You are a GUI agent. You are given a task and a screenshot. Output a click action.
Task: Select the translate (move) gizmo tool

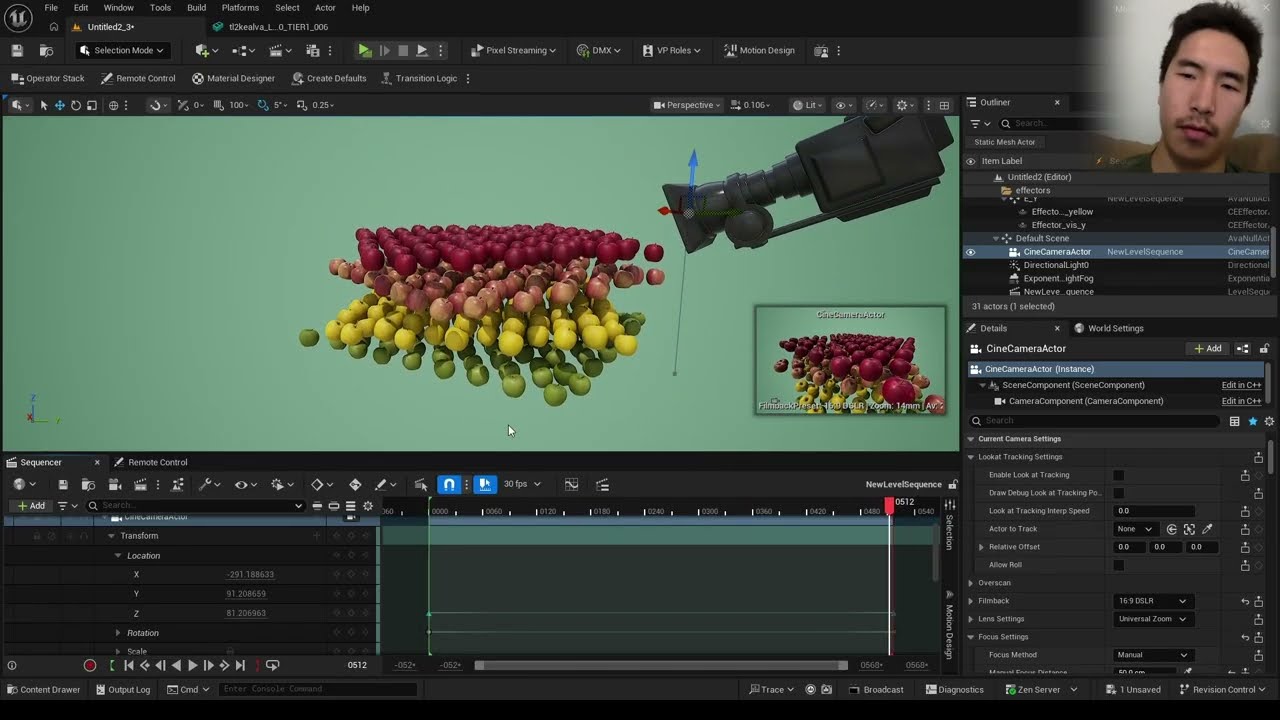click(59, 105)
